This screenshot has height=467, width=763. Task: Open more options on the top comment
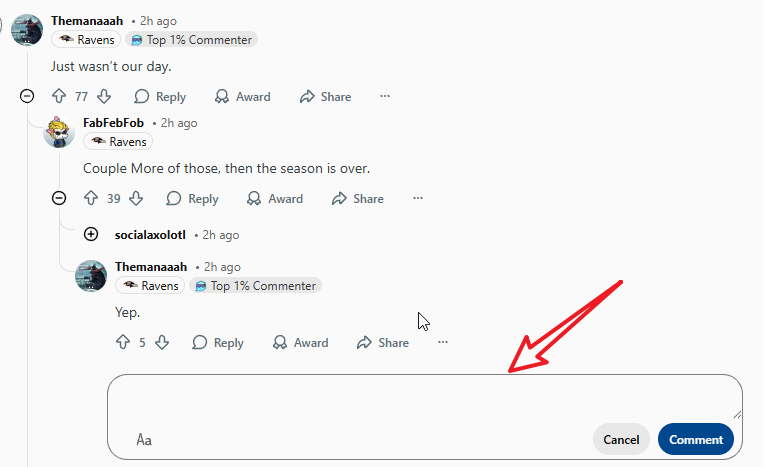click(x=385, y=97)
